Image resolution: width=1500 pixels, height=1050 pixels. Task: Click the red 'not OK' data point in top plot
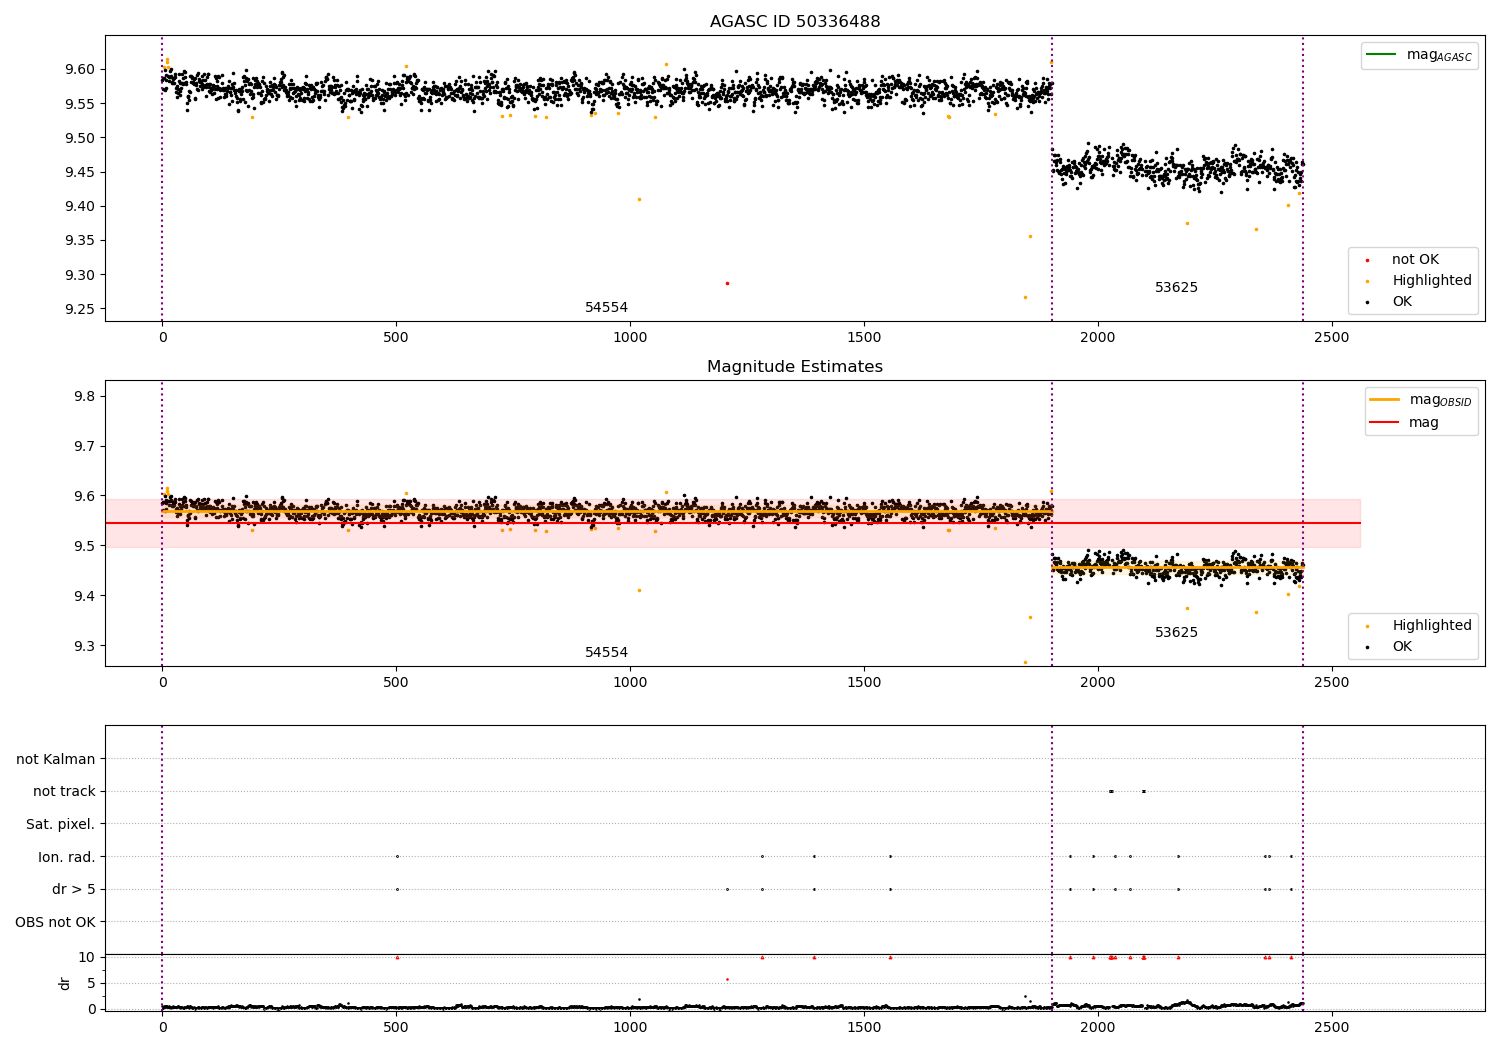727,283
